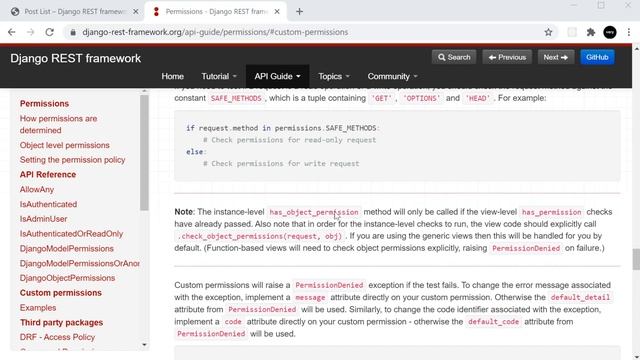The width and height of the screenshot is (640, 360).
Task: Open Custom permissions sidebar heading
Action: click(x=60, y=293)
